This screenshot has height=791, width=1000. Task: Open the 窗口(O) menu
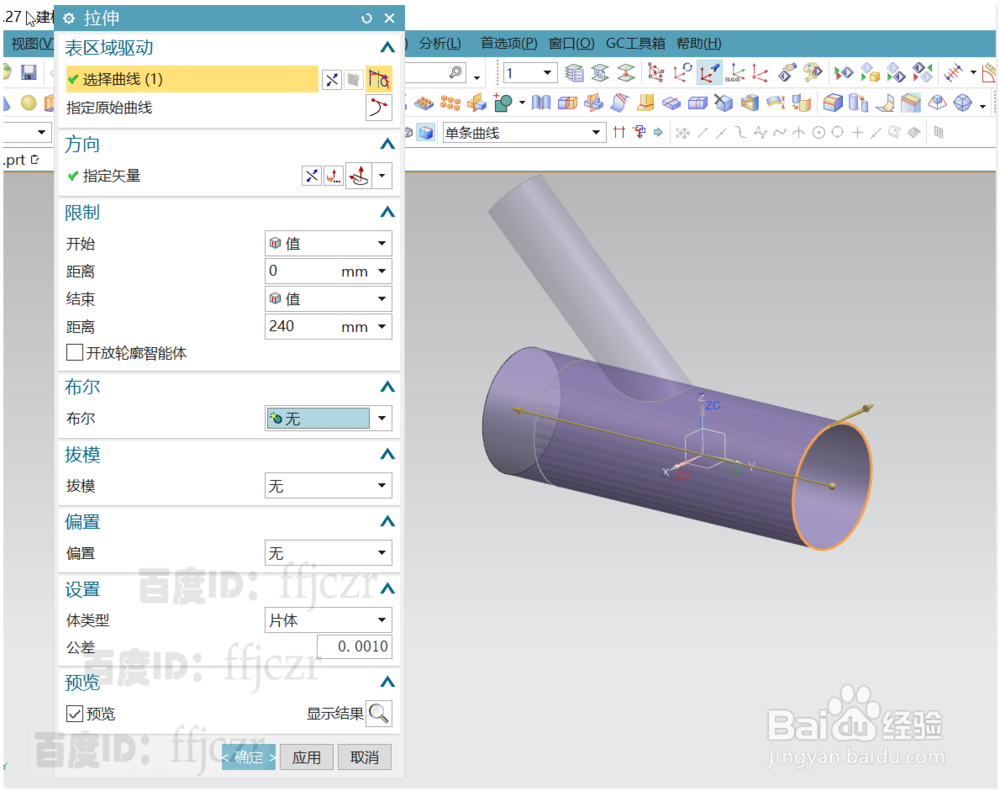coord(571,43)
